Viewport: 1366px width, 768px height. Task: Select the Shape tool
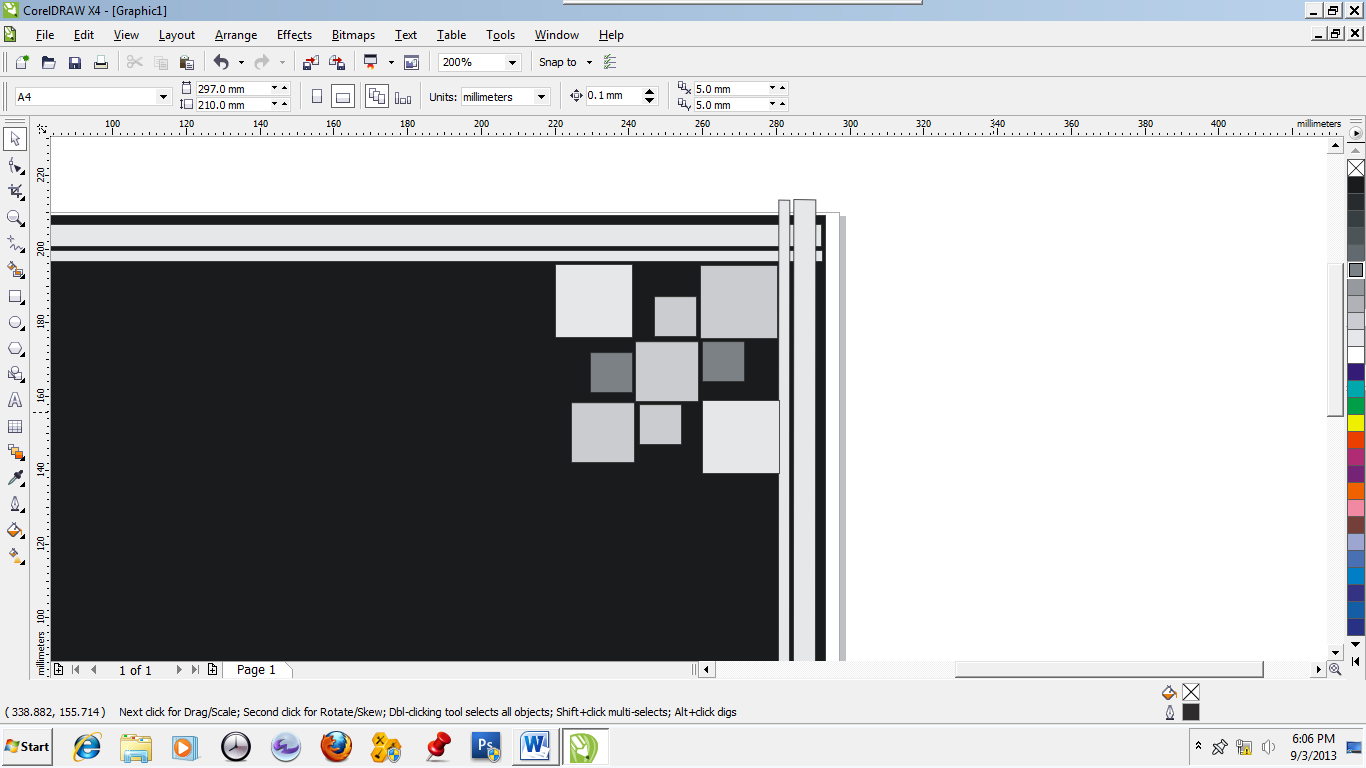[x=15, y=166]
